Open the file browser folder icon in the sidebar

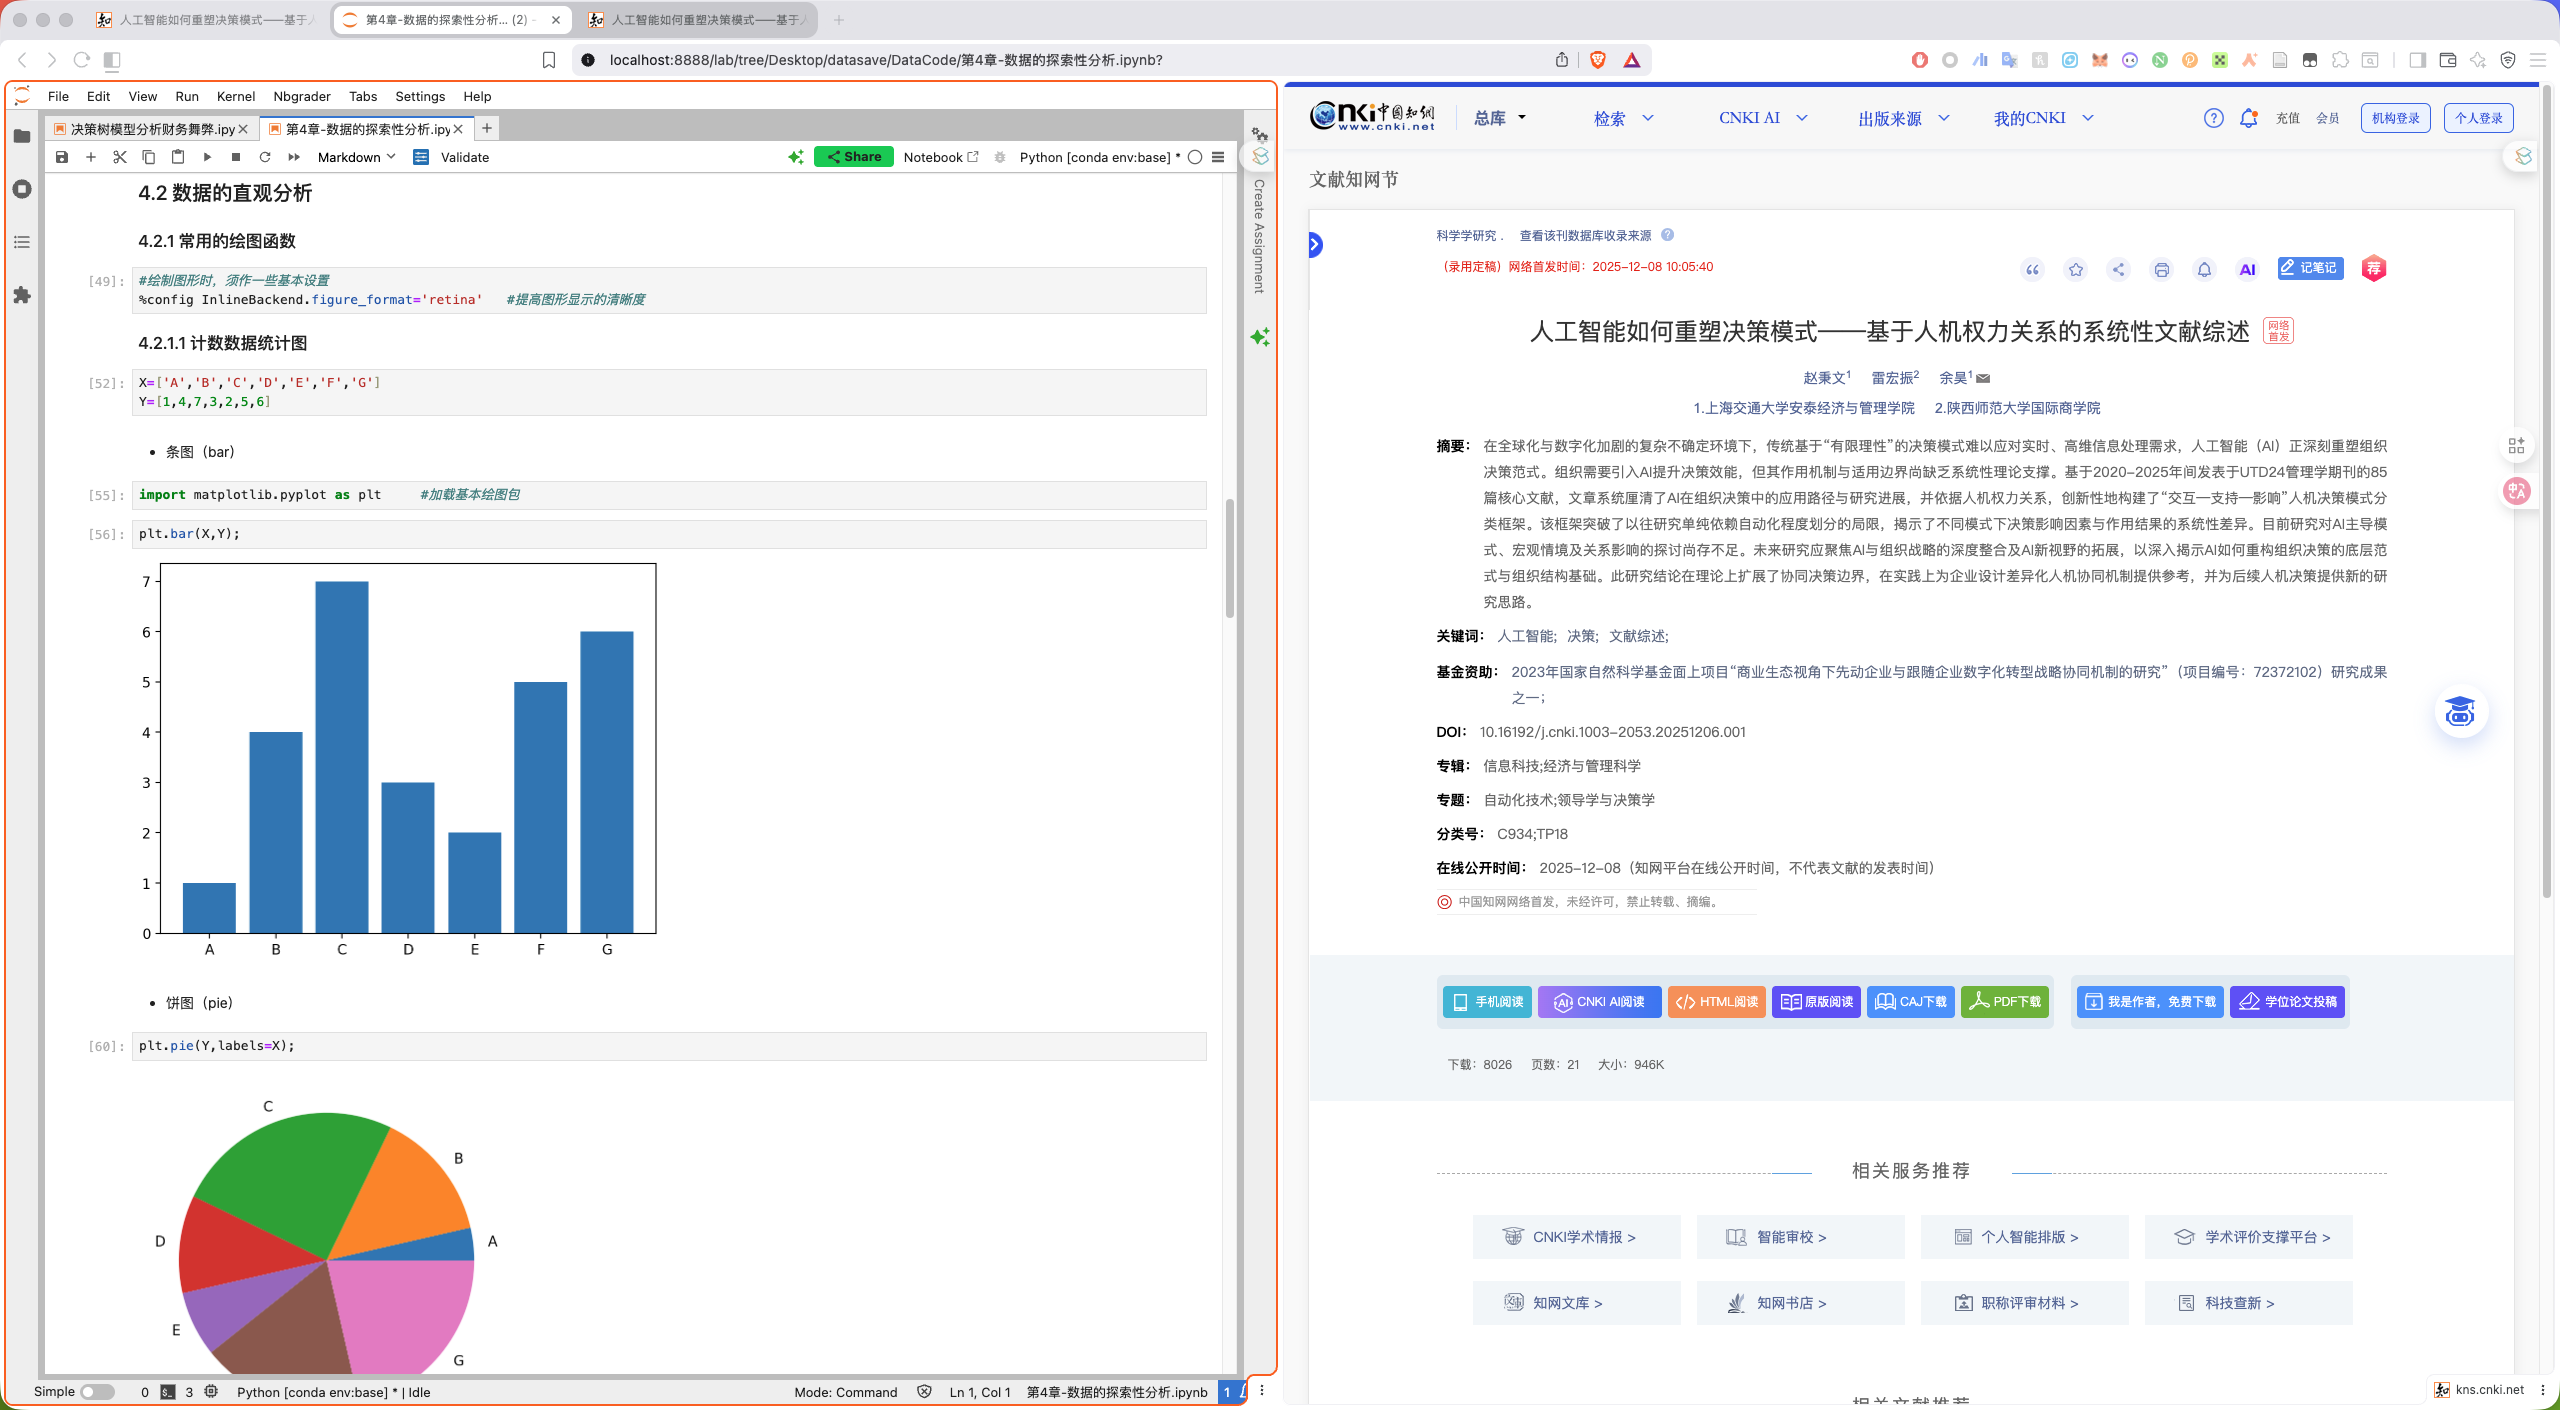(22, 136)
